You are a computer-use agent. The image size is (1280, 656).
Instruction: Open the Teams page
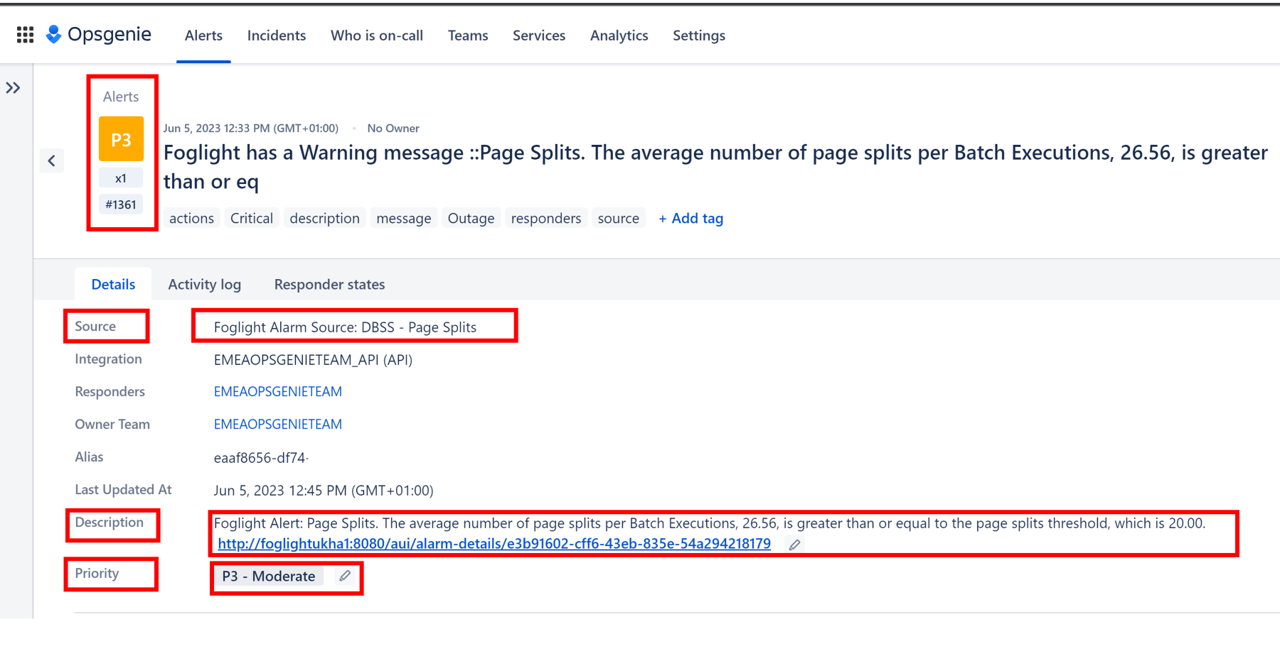click(x=468, y=35)
